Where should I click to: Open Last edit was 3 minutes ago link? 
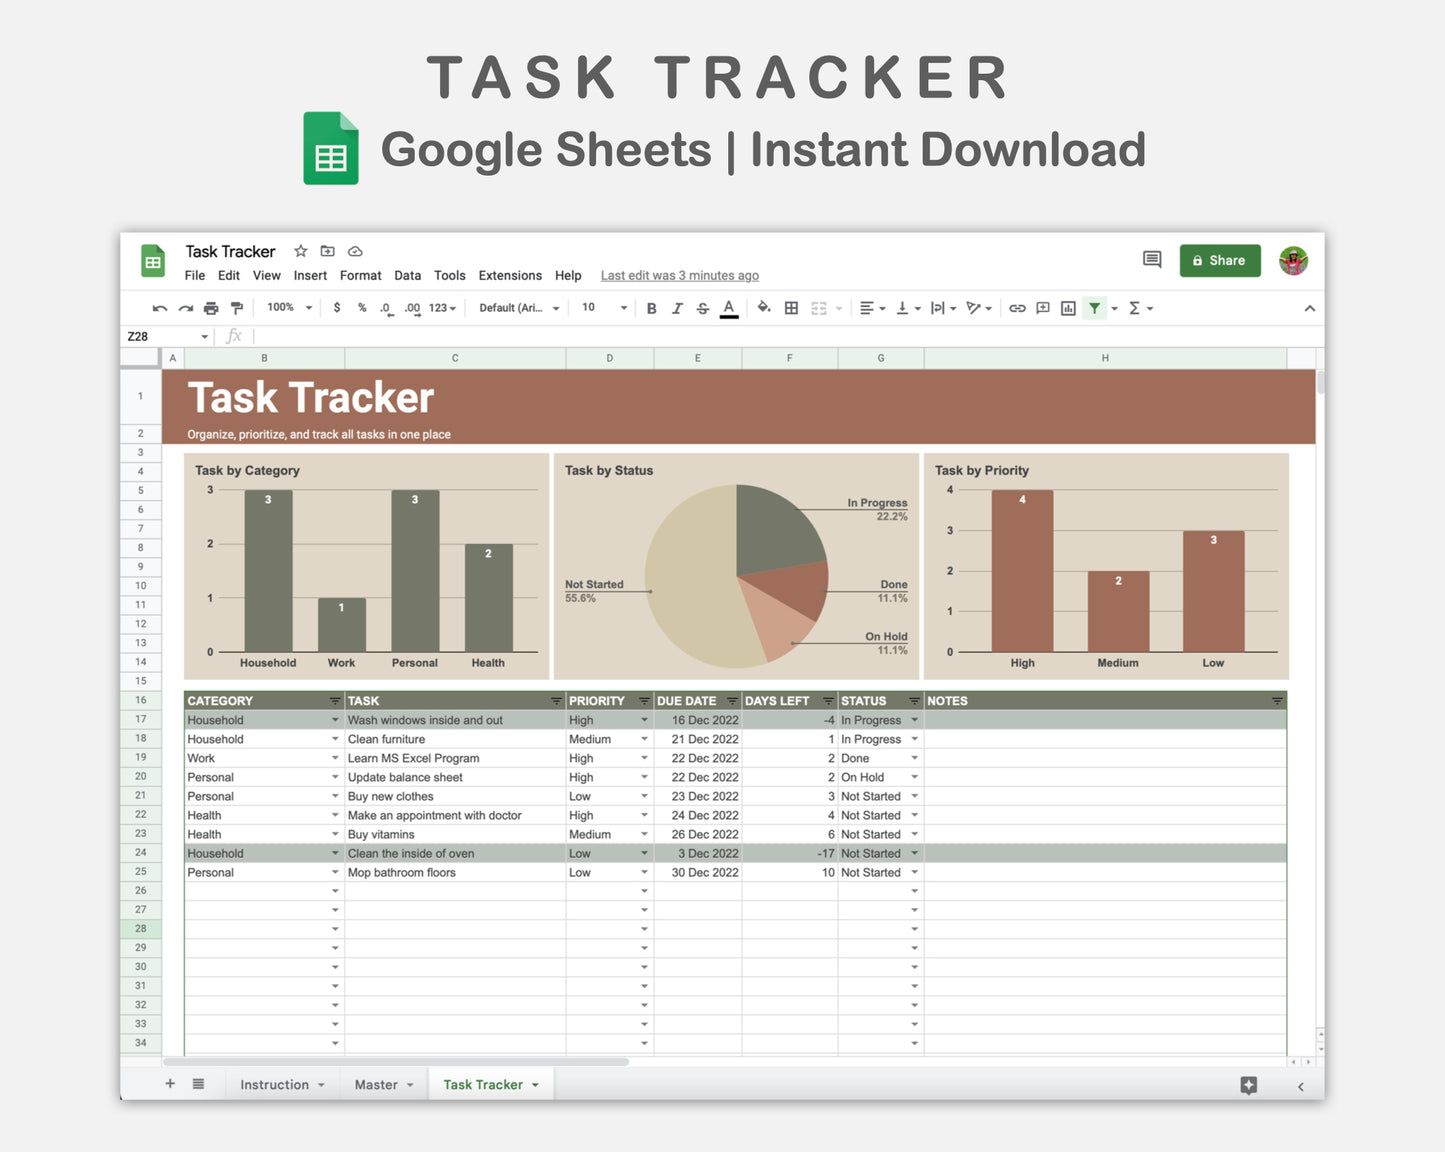click(680, 276)
